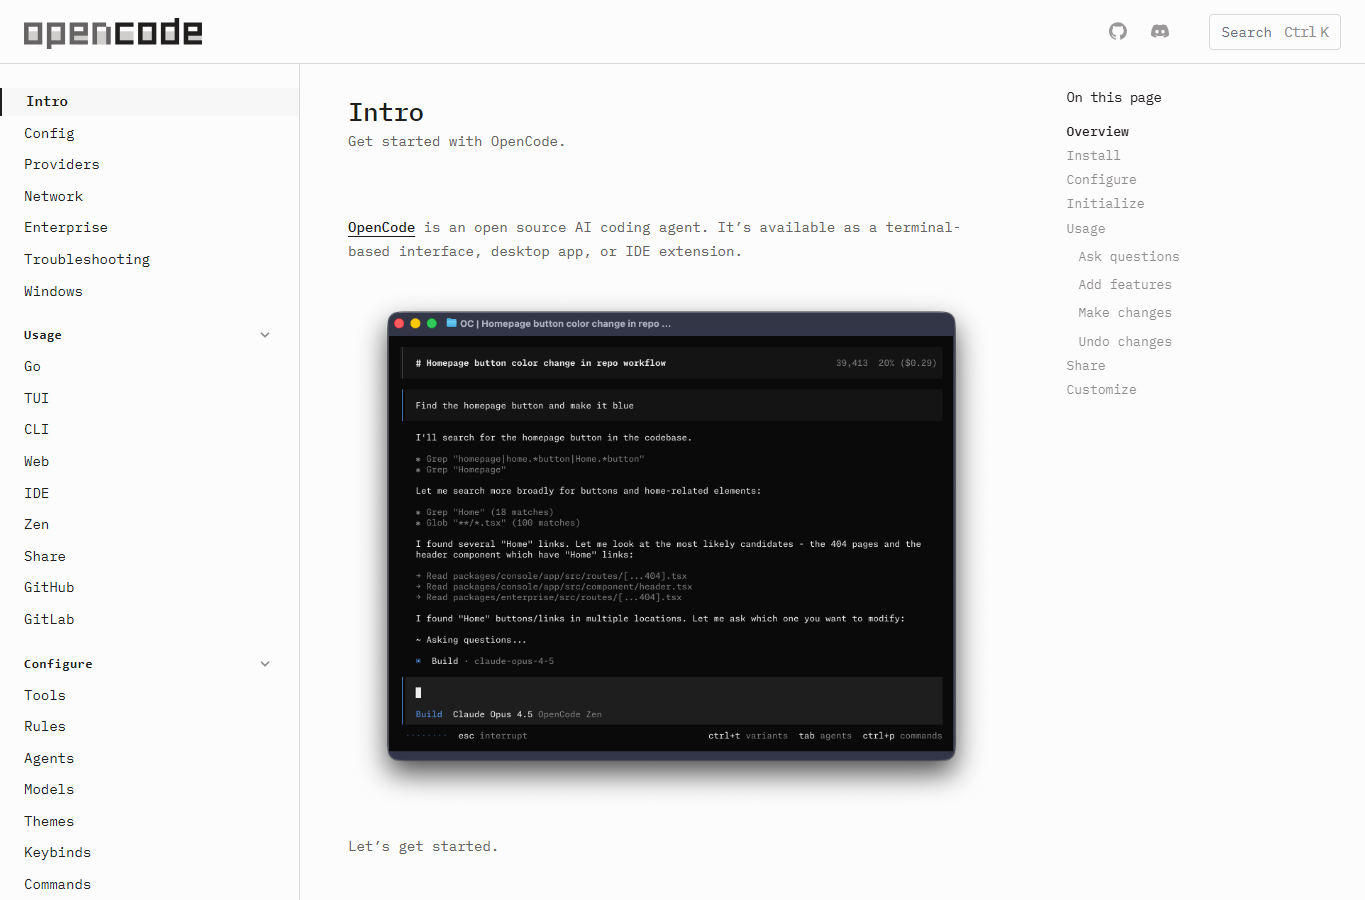
Task: Click the OpenCode link in intro paragraph
Action: pyautogui.click(x=381, y=227)
